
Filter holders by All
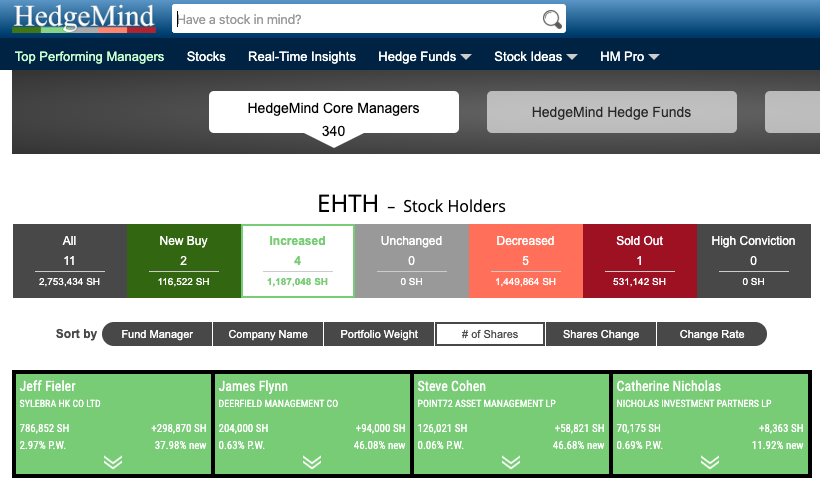(70, 261)
